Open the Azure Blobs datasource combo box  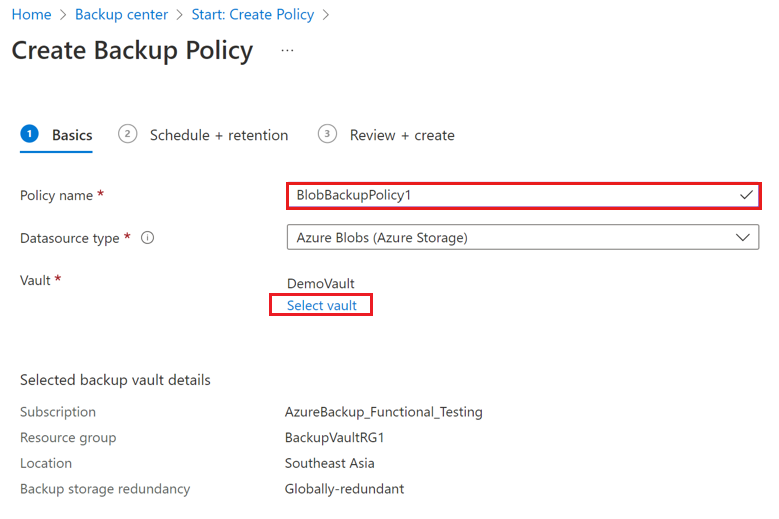click(x=510, y=238)
